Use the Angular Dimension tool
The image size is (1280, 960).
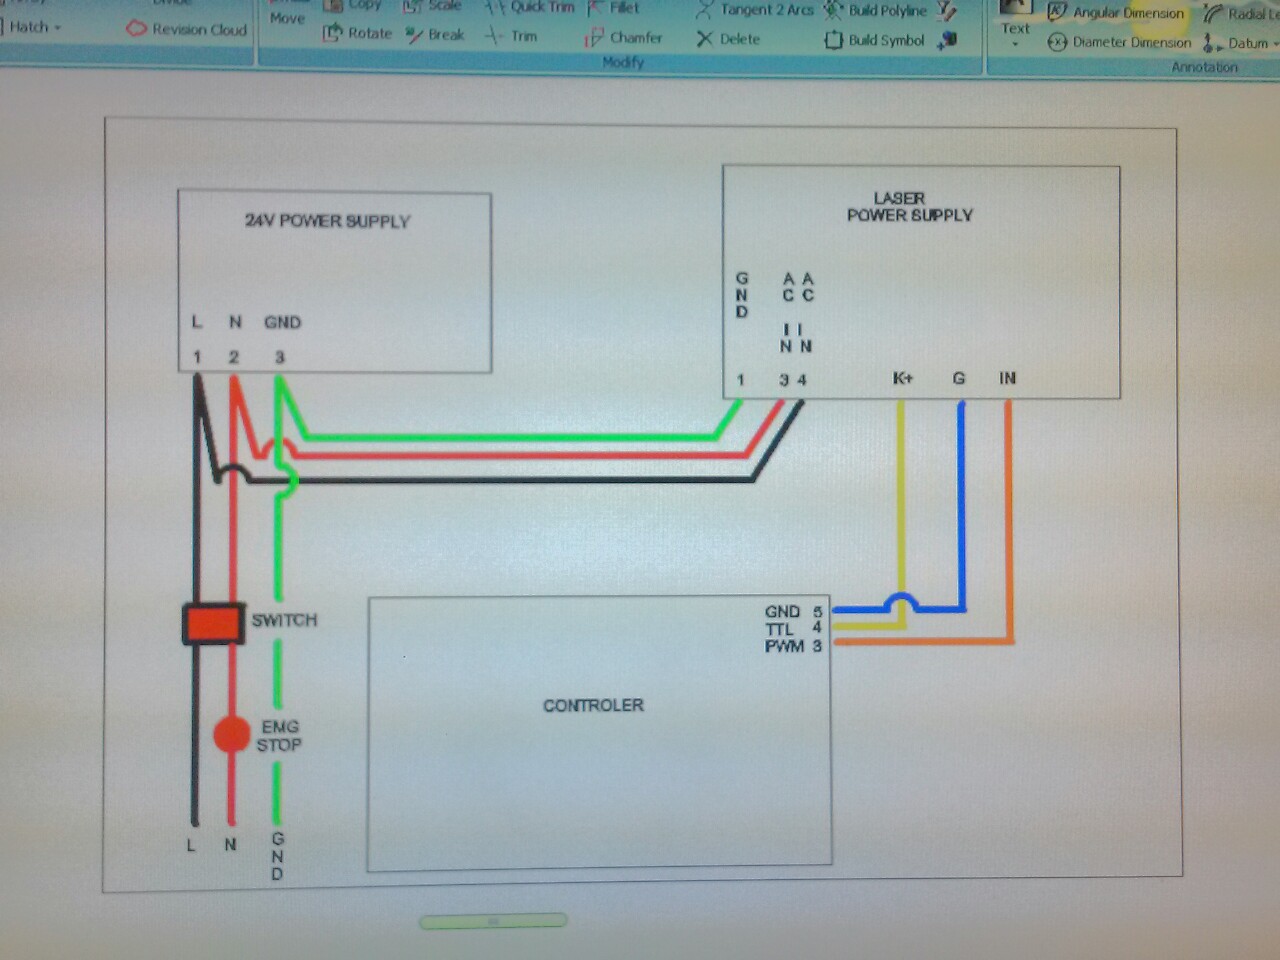[x=1116, y=13]
